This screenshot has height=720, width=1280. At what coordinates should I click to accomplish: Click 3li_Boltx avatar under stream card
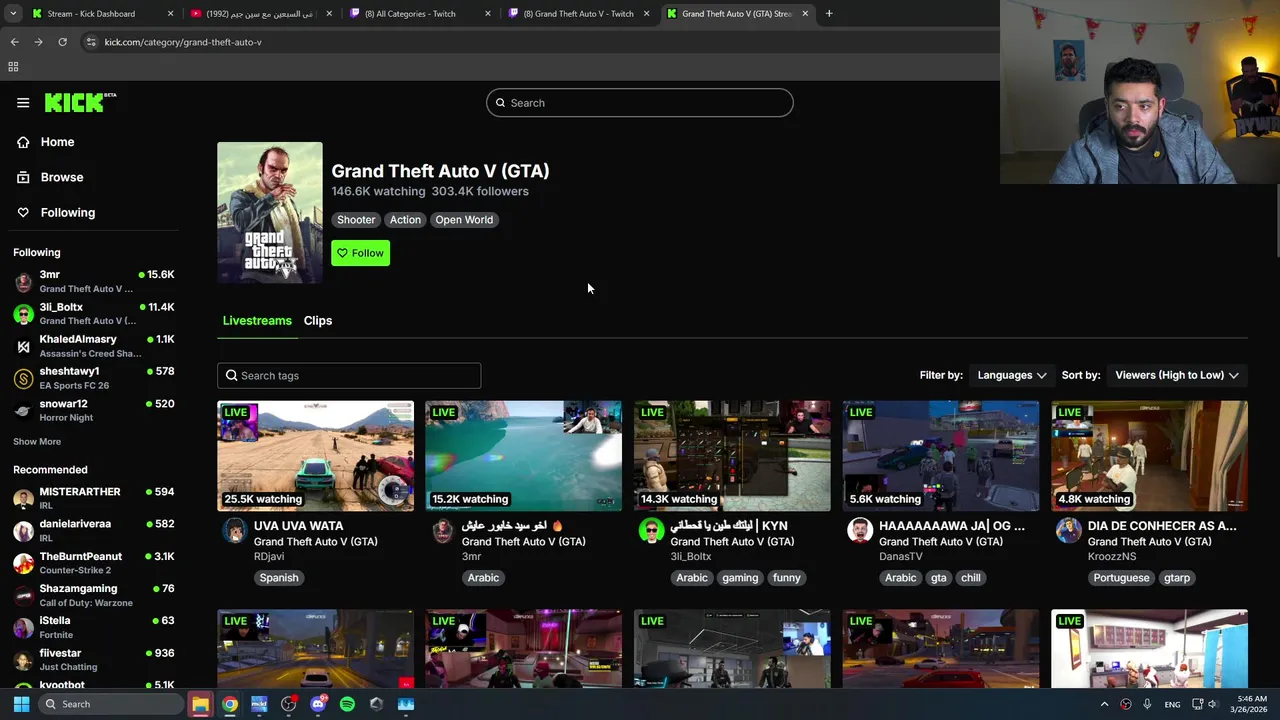tap(651, 531)
